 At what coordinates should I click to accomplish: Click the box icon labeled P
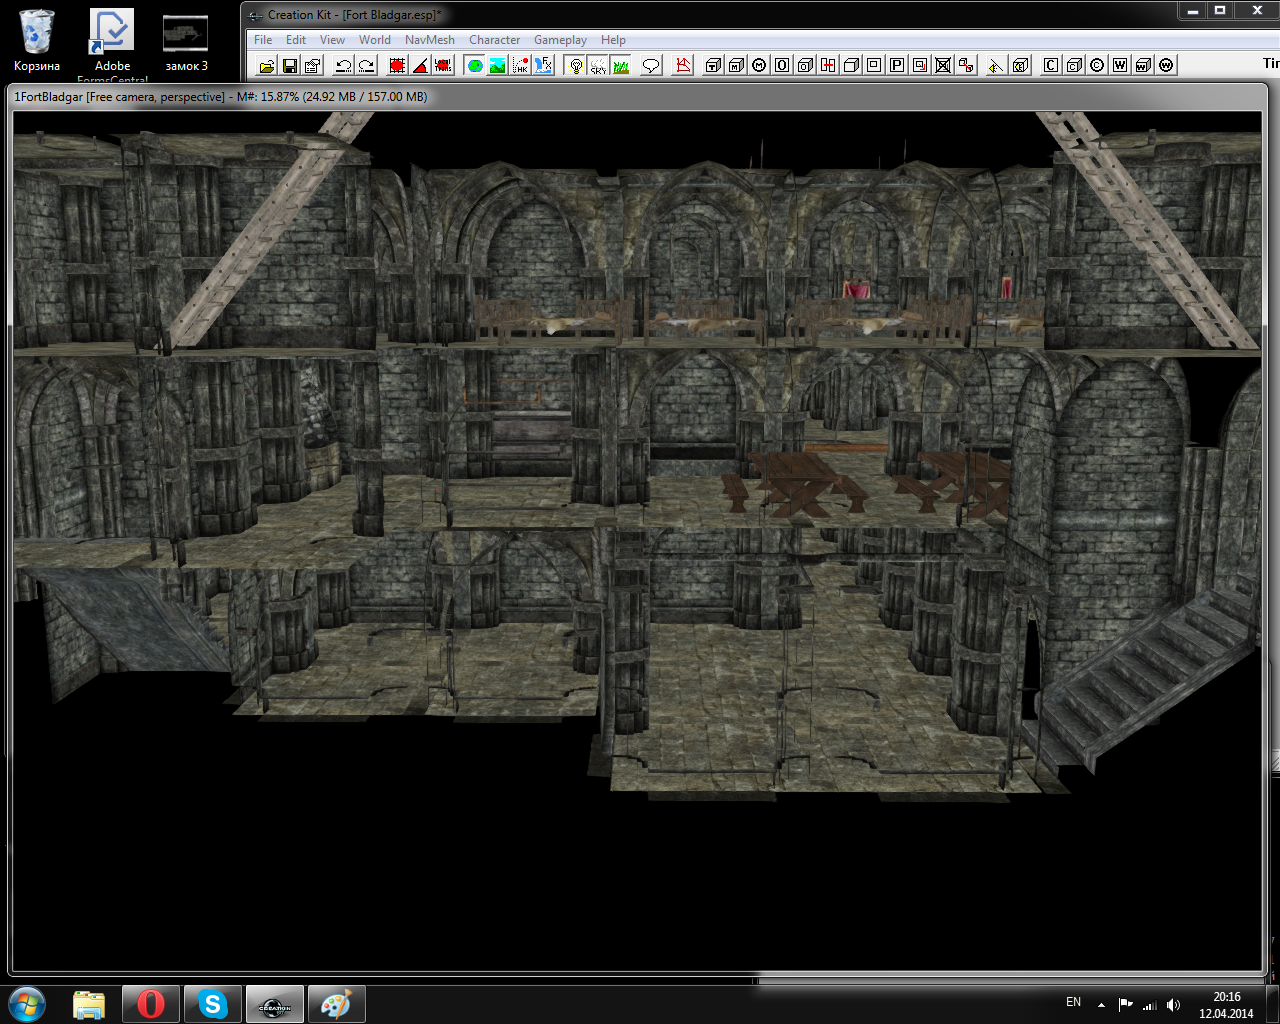(897, 65)
